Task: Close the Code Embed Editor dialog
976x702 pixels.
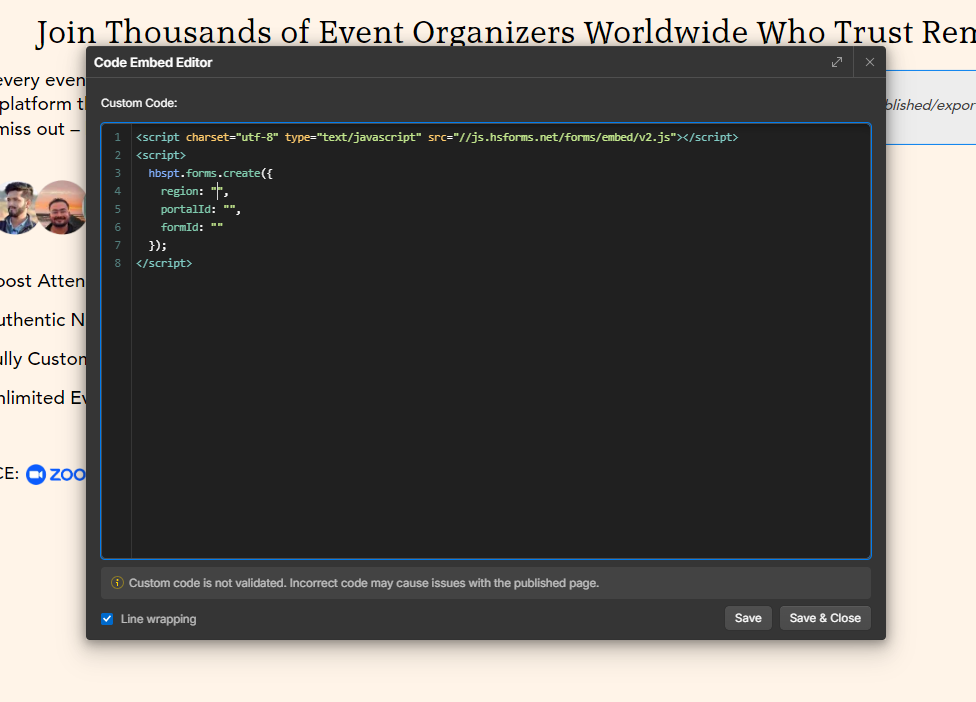Action: pos(870,62)
